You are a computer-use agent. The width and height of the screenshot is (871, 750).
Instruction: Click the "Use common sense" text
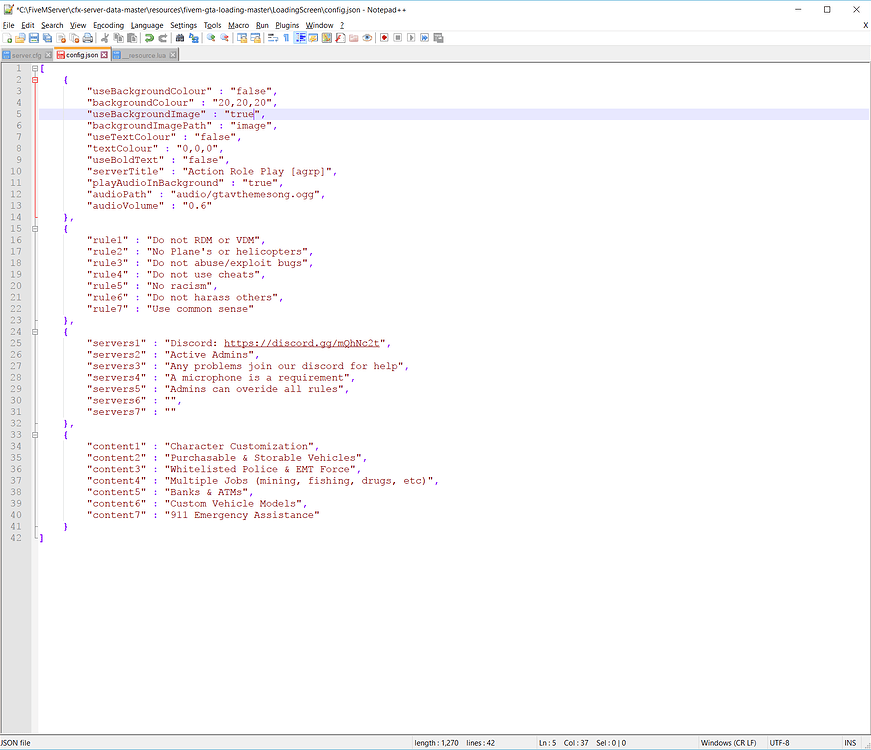pyautogui.click(x=200, y=309)
